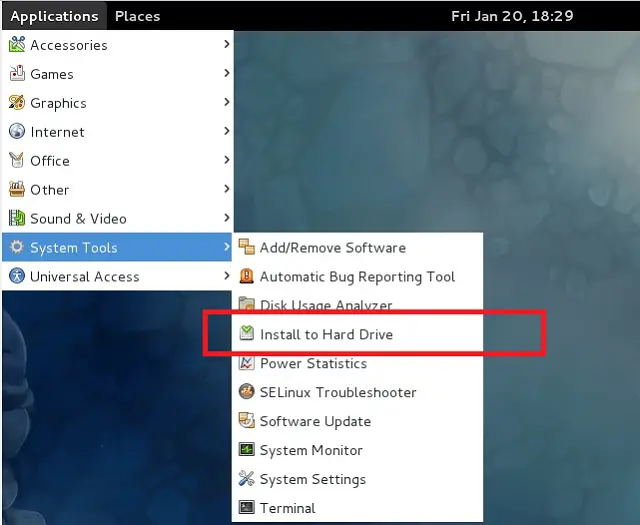
Task: Open Disk Usage Analyzer entry
Action: pyautogui.click(x=357, y=303)
